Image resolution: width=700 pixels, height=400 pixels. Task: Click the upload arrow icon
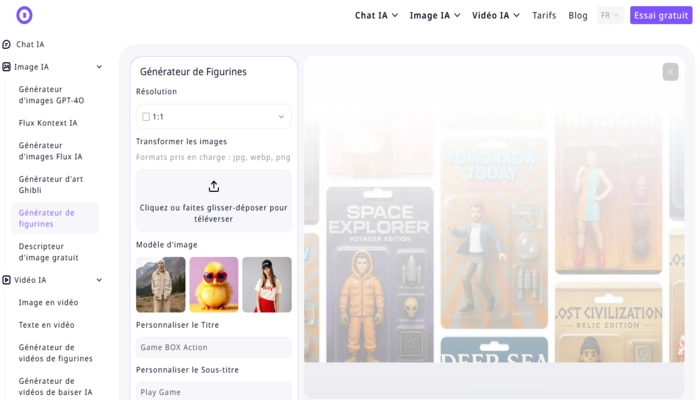tap(214, 187)
